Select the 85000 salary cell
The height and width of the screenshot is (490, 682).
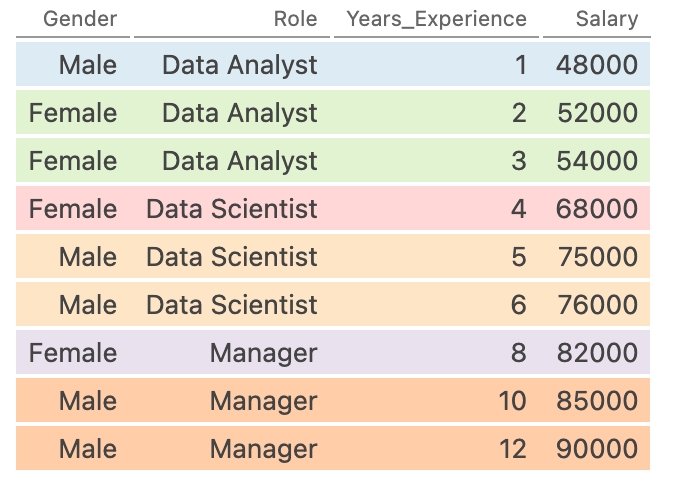(x=596, y=401)
